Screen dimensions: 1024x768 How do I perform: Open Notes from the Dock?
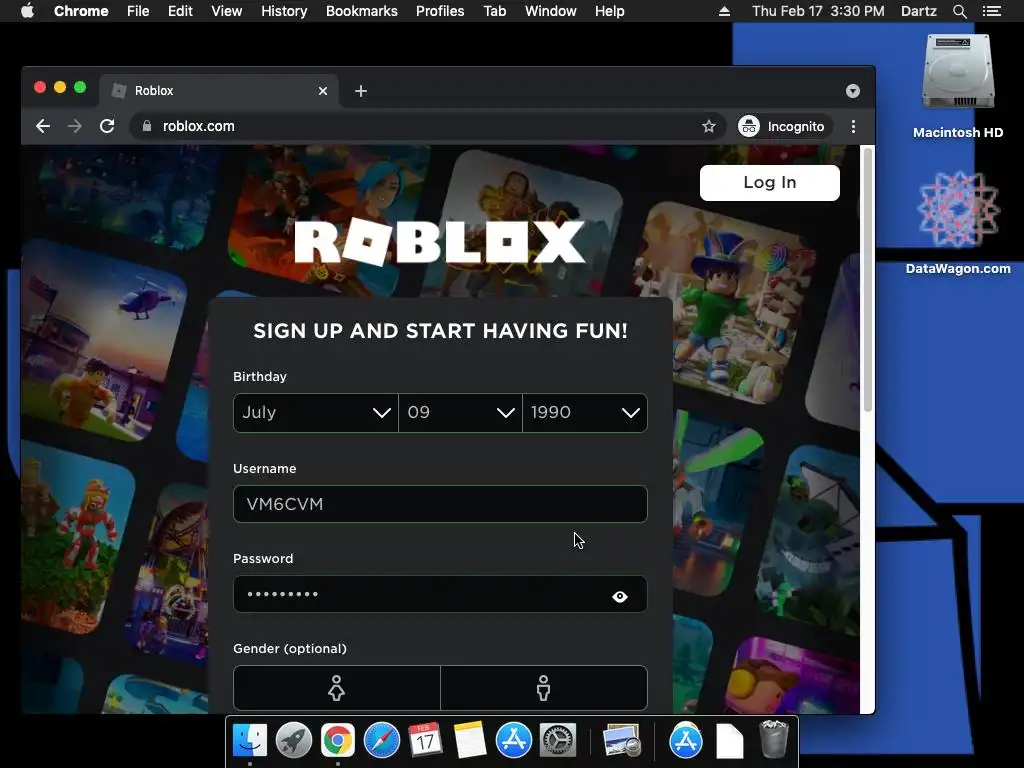470,741
